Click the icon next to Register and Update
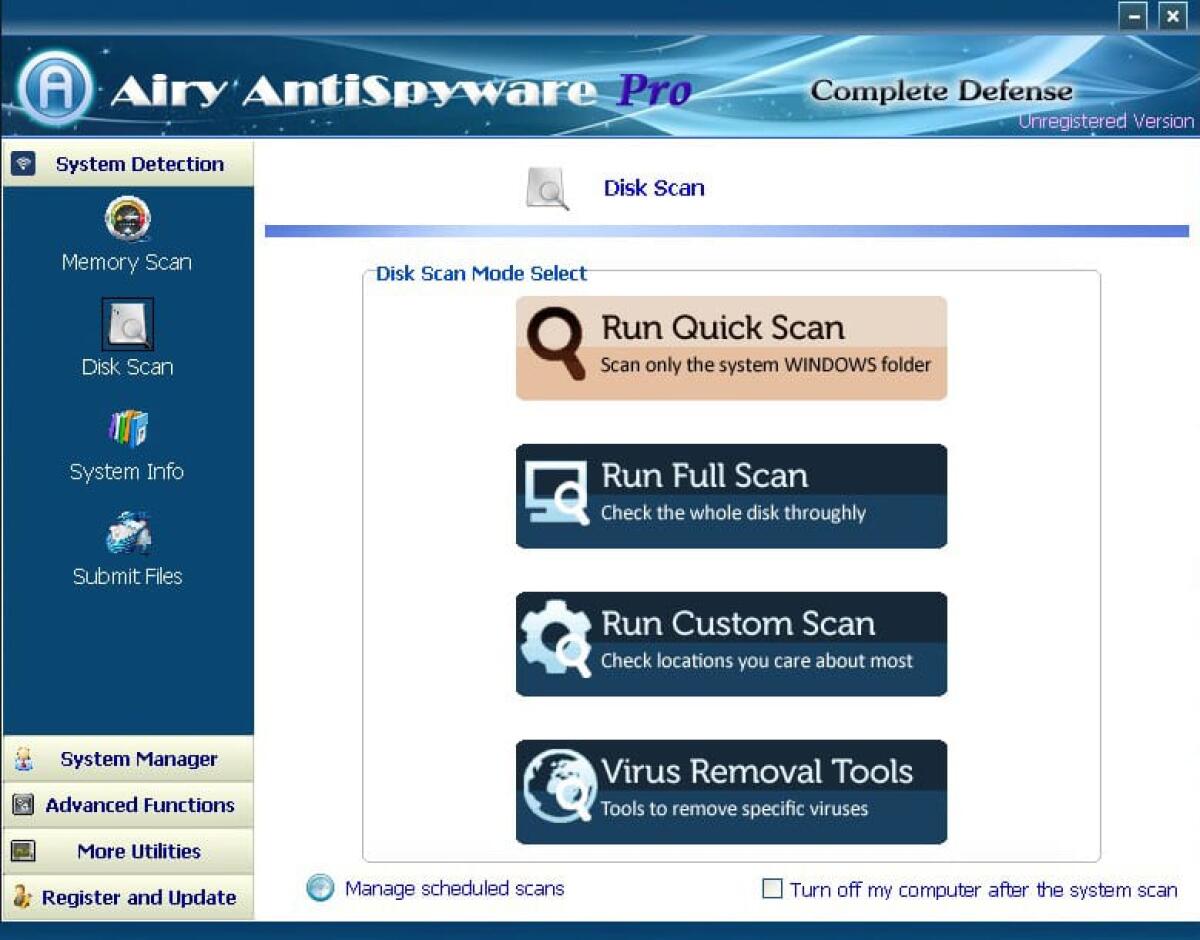Screen dimensions: 1200x940 click(x=22, y=897)
